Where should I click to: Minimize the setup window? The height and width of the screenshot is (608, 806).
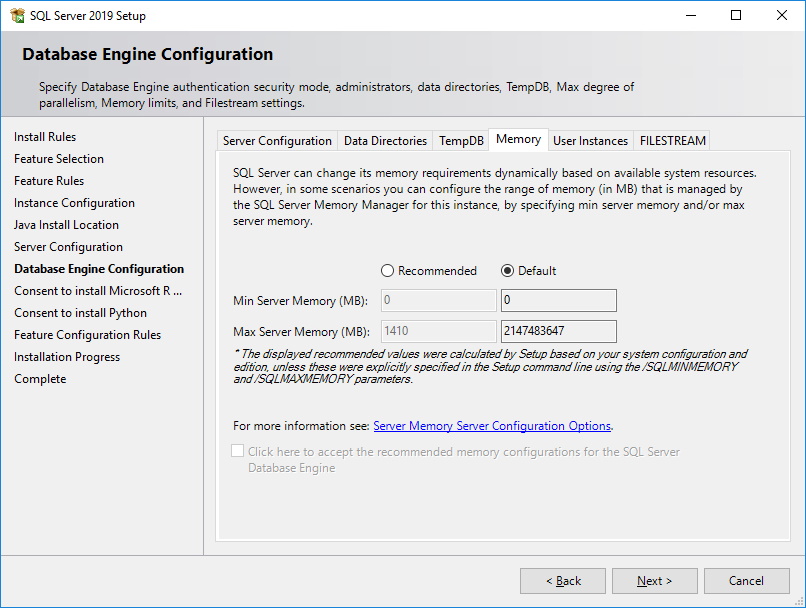[691, 15]
